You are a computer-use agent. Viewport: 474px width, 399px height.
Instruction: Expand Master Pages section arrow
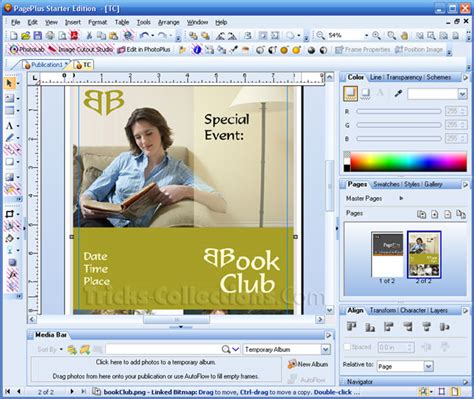pyautogui.click(x=401, y=198)
